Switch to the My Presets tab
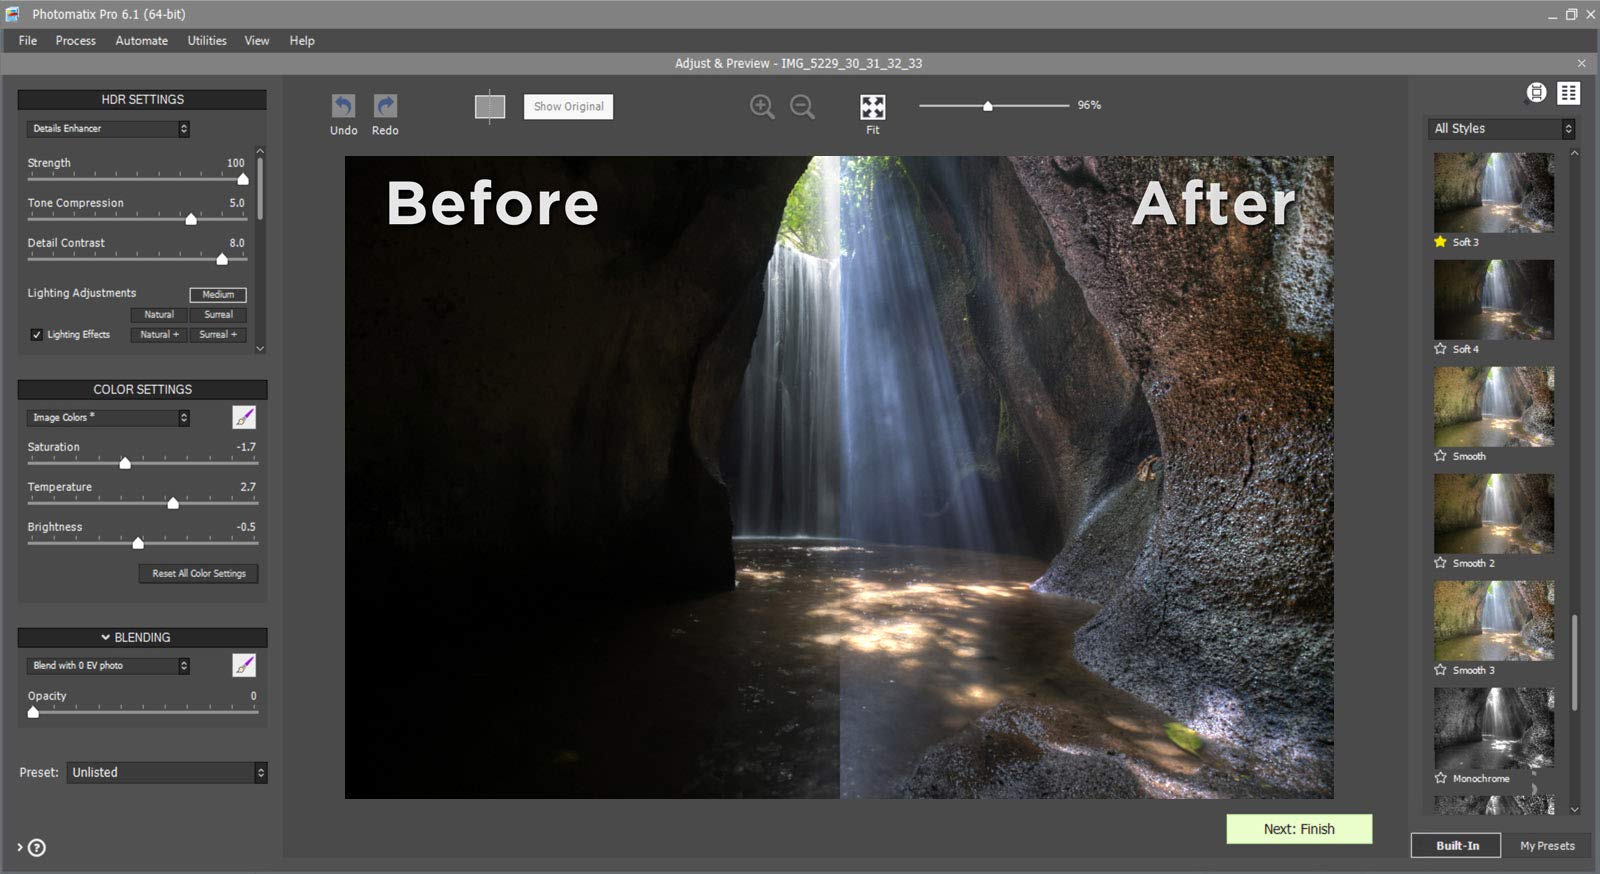This screenshot has width=1600, height=874. pyautogui.click(x=1547, y=846)
